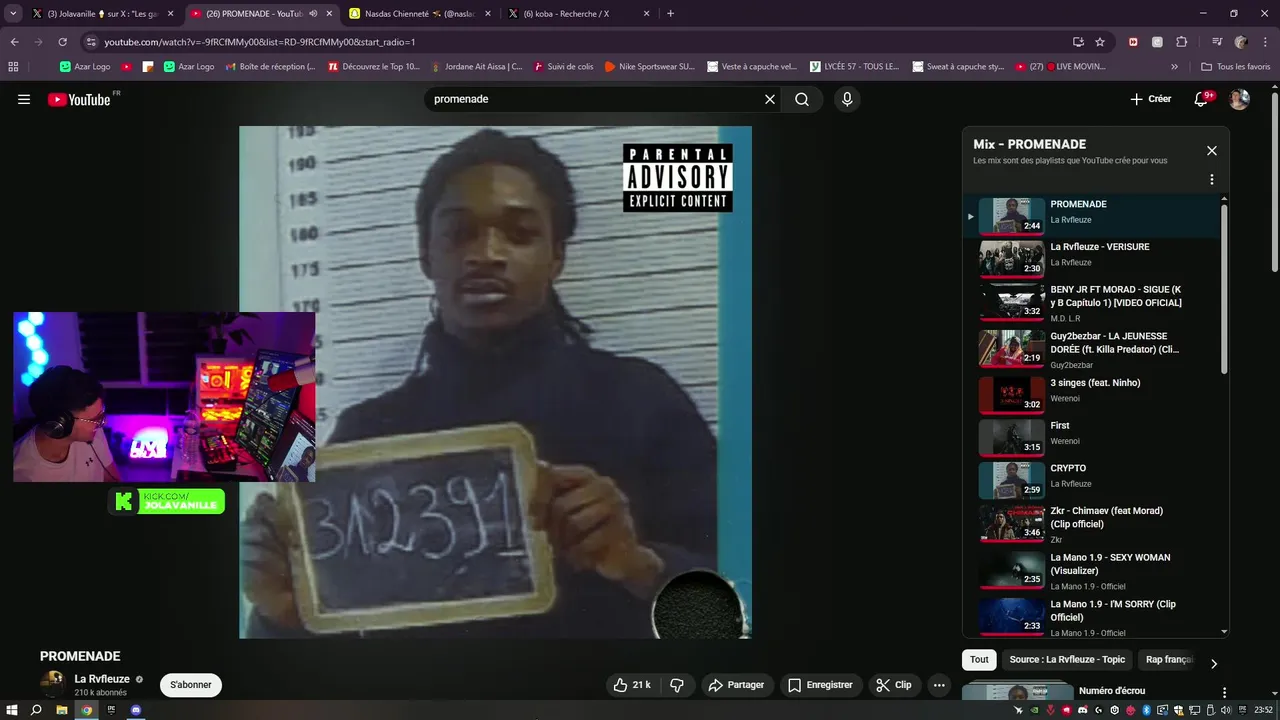Switch to the koba - Recherche / X tab
This screenshot has width=1280, height=720.
[578, 14]
